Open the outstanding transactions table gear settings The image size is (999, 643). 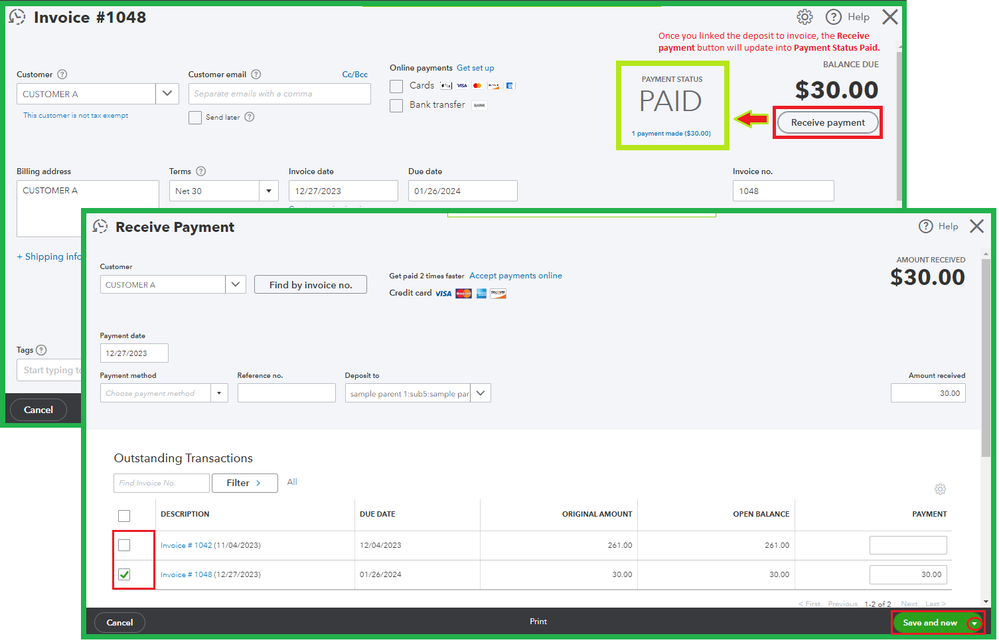pos(940,489)
